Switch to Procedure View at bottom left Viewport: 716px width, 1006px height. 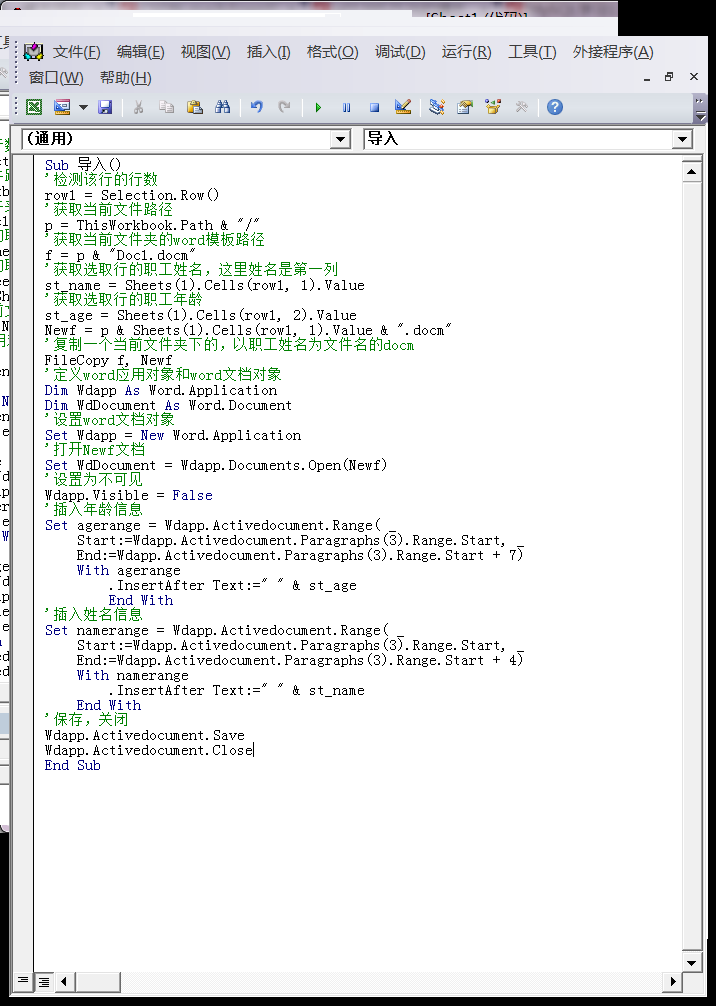click(23, 982)
